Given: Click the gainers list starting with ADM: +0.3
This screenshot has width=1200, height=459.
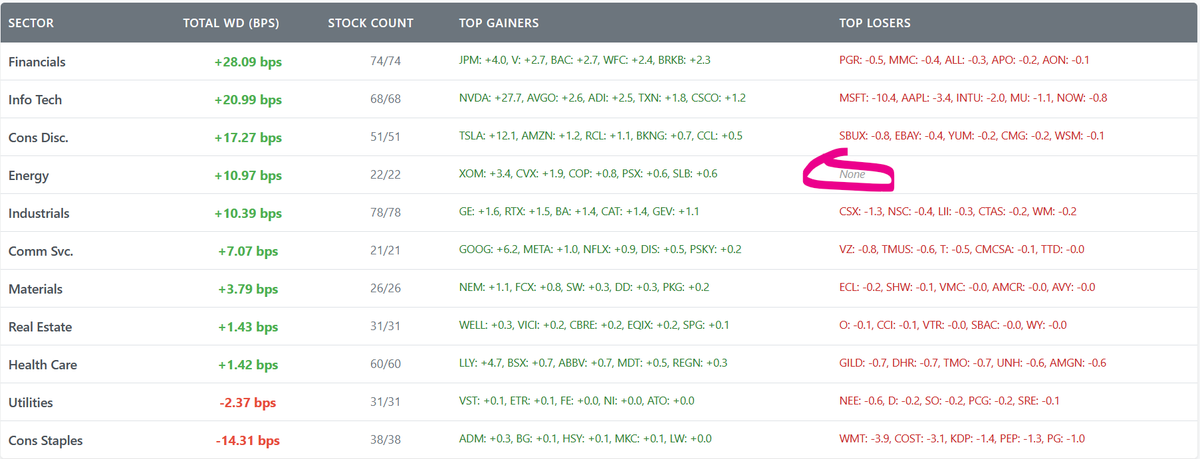Looking at the screenshot, I should pos(585,440).
